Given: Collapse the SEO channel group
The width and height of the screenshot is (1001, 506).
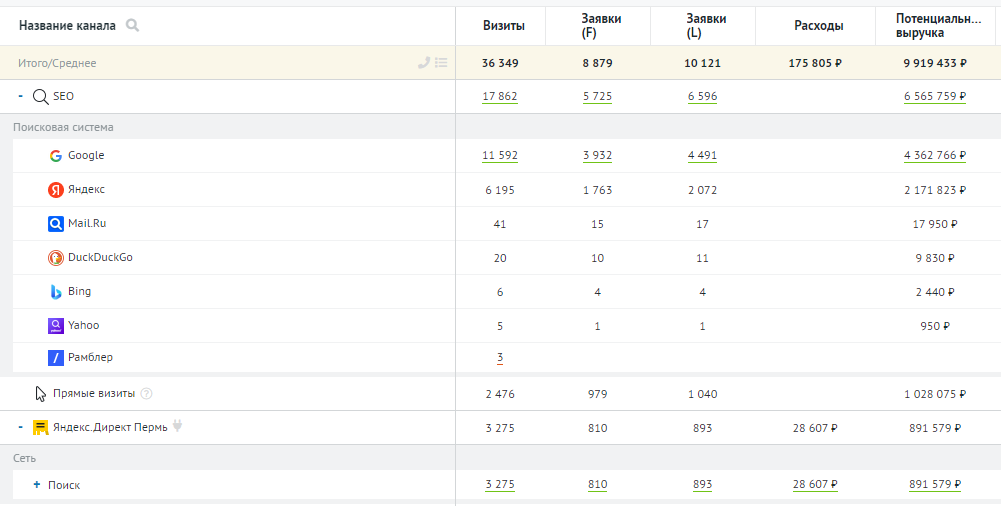Looking at the screenshot, I should [x=20, y=96].
